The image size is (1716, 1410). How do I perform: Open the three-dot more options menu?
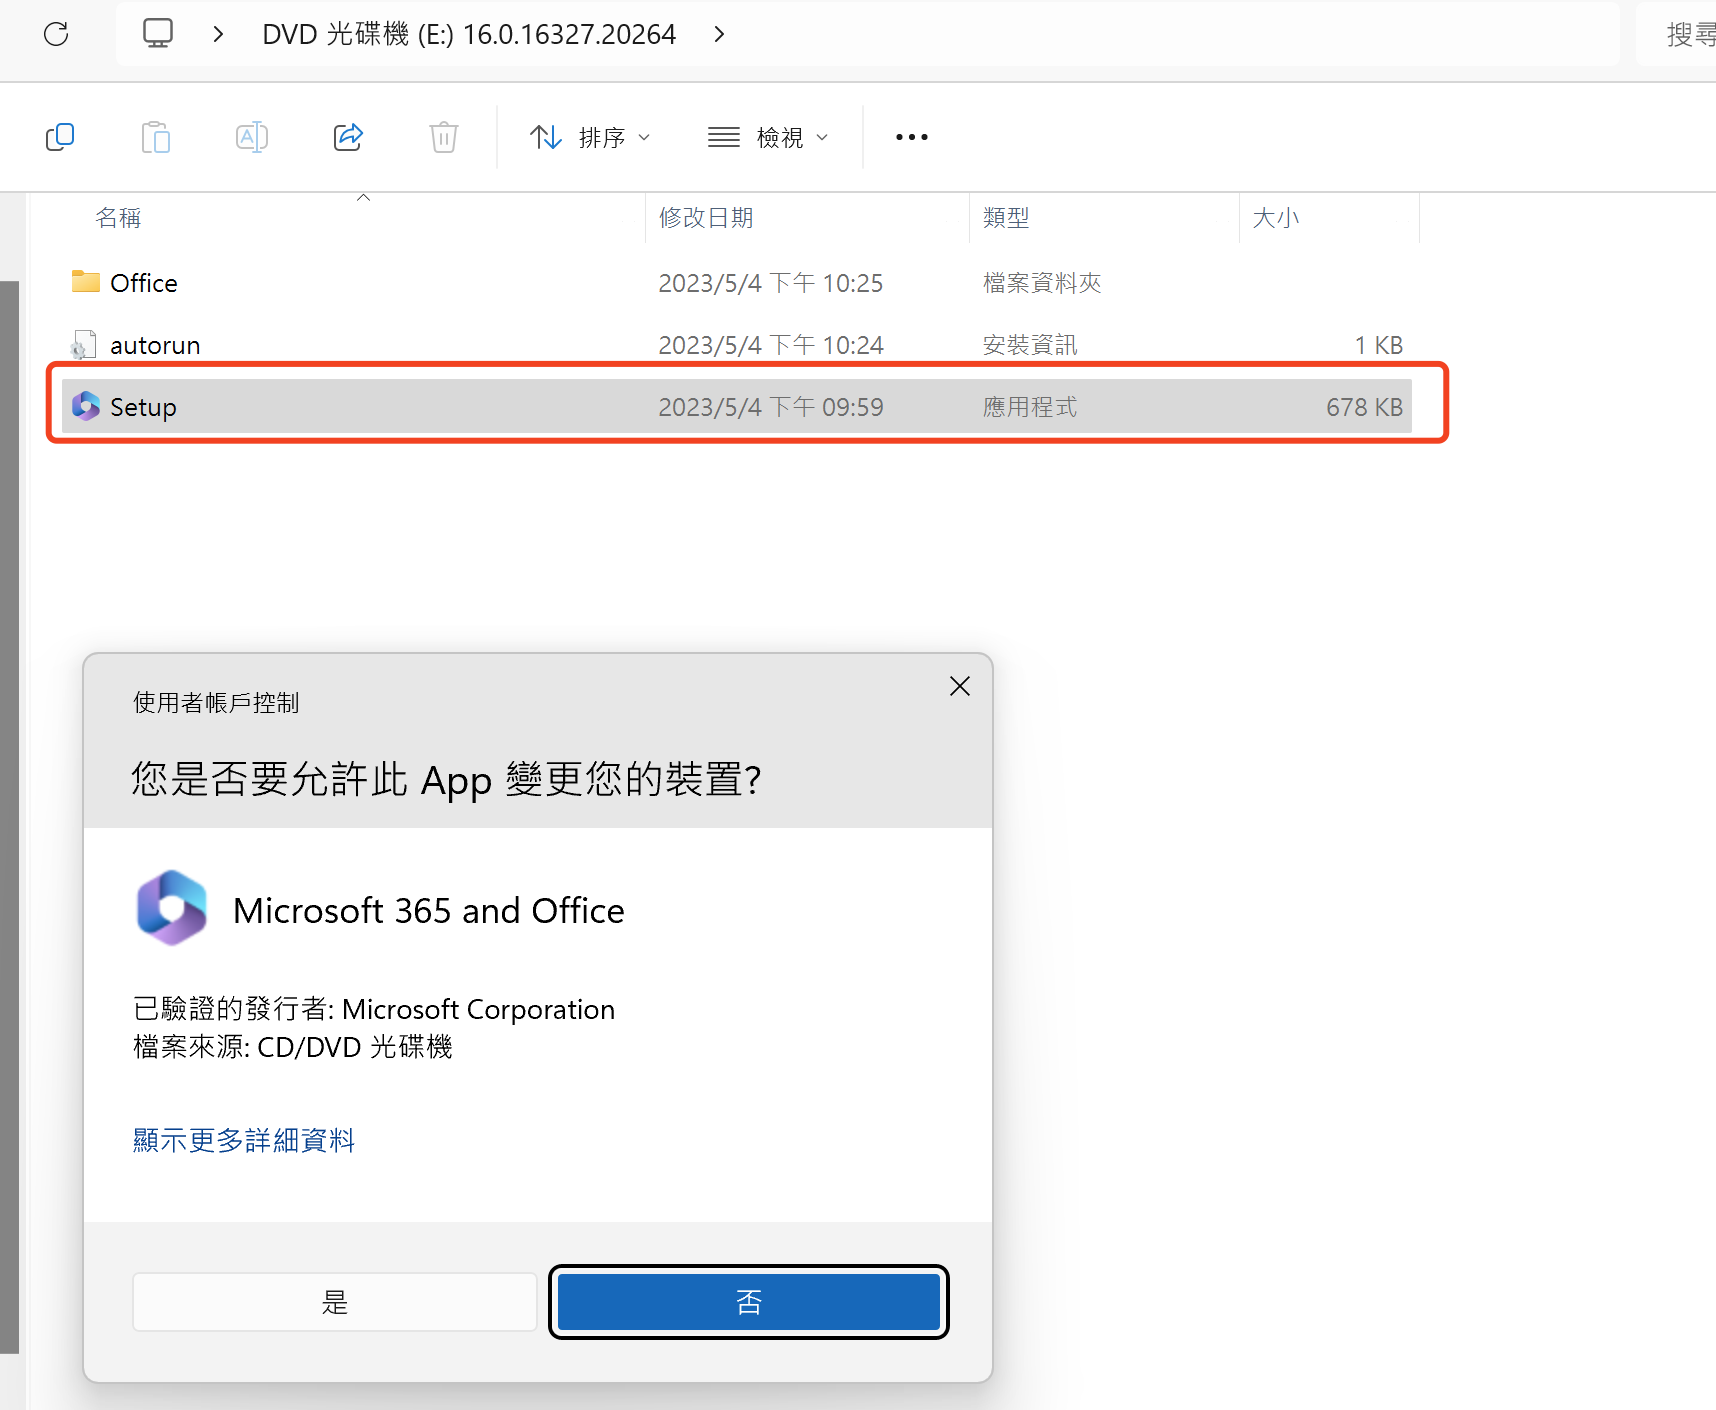[911, 137]
